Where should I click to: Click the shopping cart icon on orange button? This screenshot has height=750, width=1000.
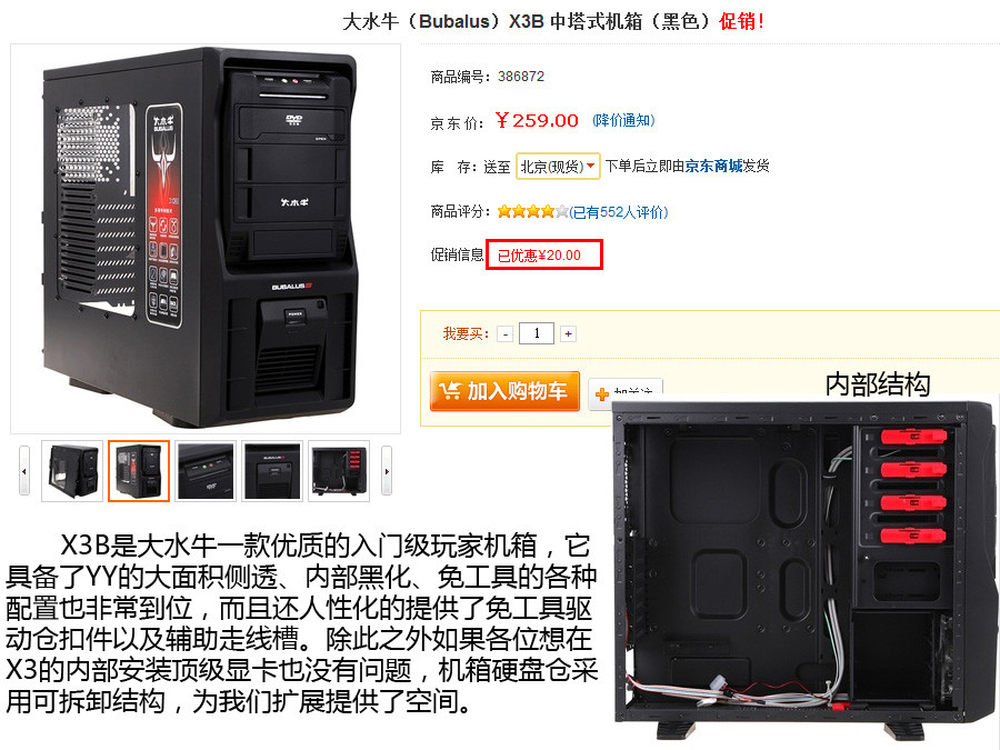pyautogui.click(x=450, y=390)
